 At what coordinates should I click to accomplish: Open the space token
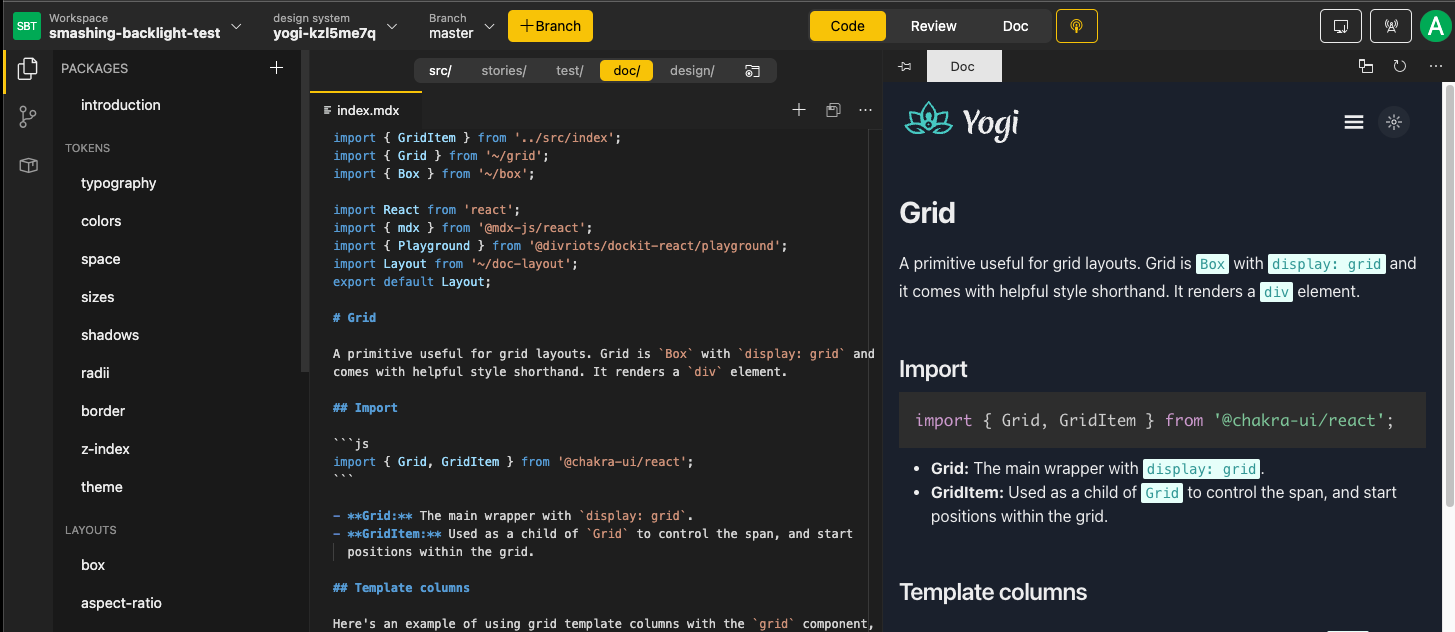100,259
